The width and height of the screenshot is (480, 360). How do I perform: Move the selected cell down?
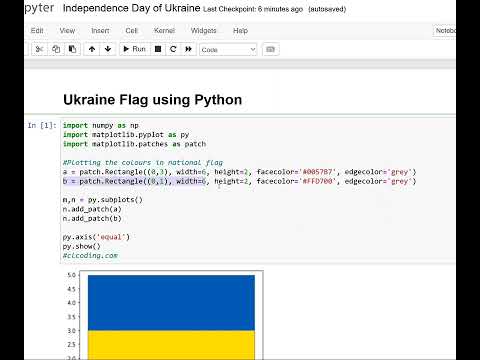click(x=108, y=49)
